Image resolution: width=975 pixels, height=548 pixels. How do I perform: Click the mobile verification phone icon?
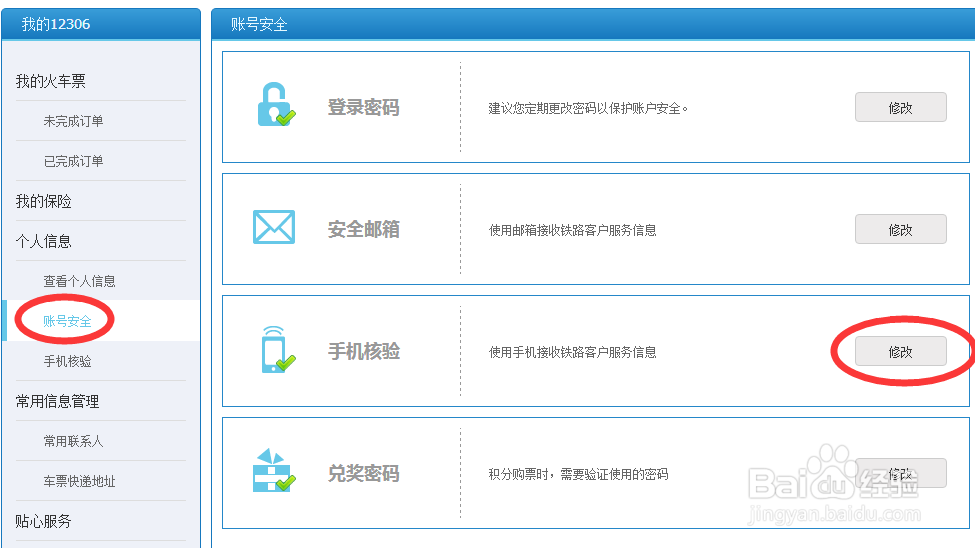click(277, 350)
